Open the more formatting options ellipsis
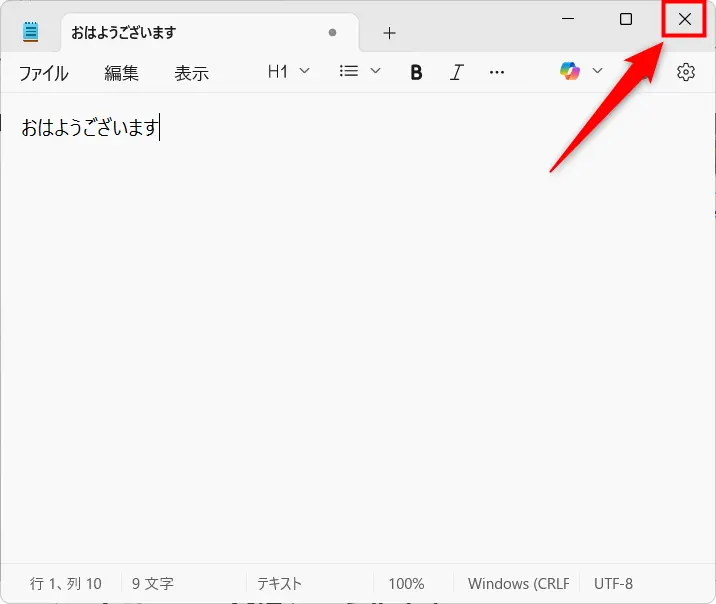Image resolution: width=716 pixels, height=604 pixels. pos(497,72)
